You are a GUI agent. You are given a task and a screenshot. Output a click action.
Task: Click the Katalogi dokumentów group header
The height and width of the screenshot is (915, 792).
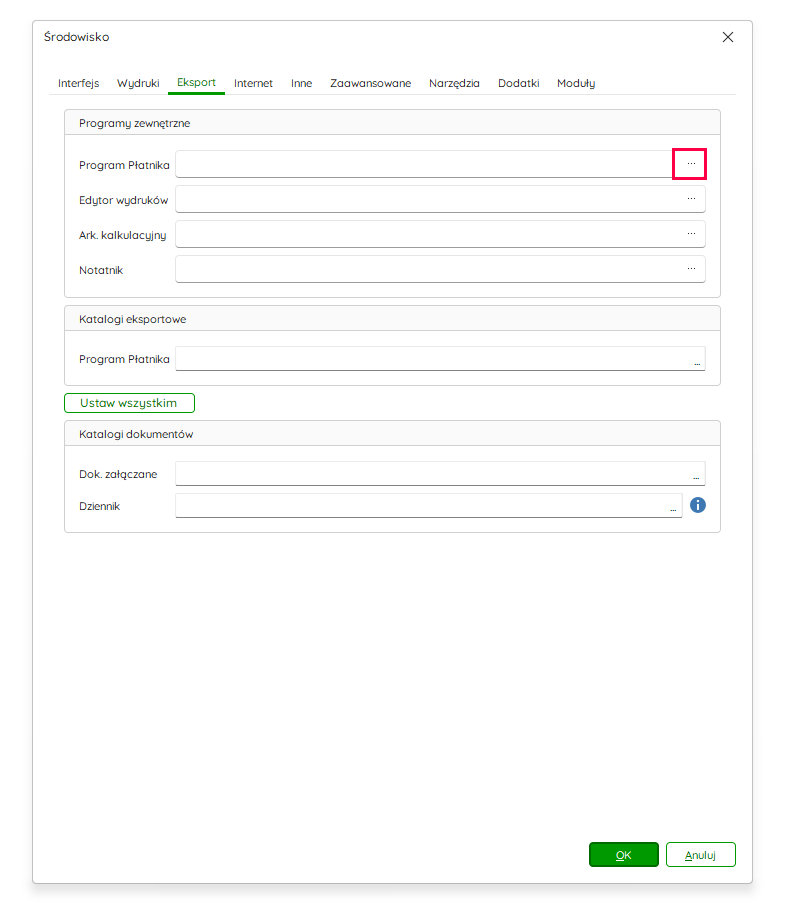[x=392, y=434]
